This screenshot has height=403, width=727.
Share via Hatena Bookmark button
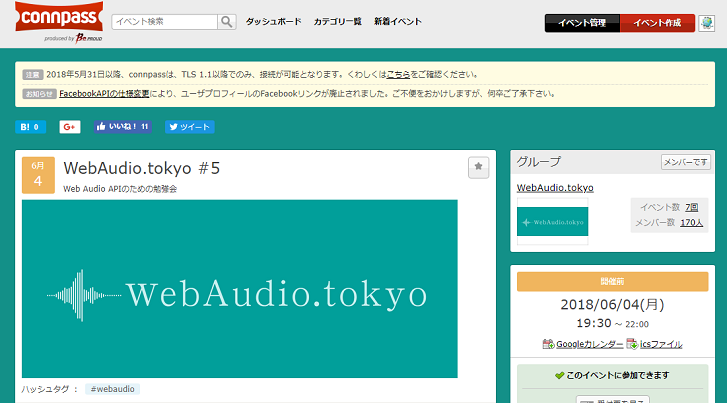[x=30, y=127]
